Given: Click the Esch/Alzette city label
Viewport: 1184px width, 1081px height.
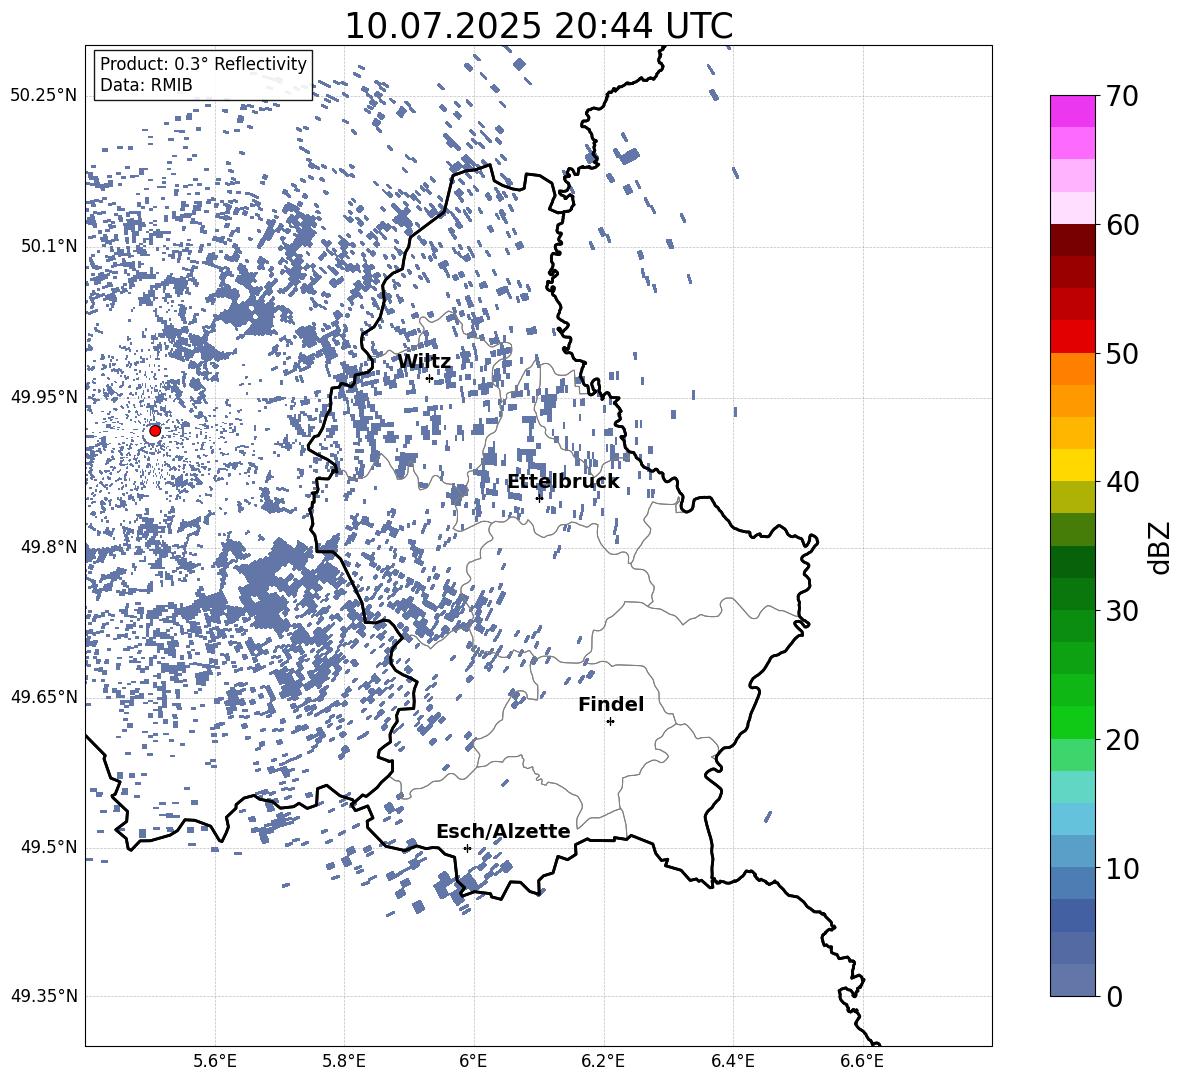Looking at the screenshot, I should (503, 831).
